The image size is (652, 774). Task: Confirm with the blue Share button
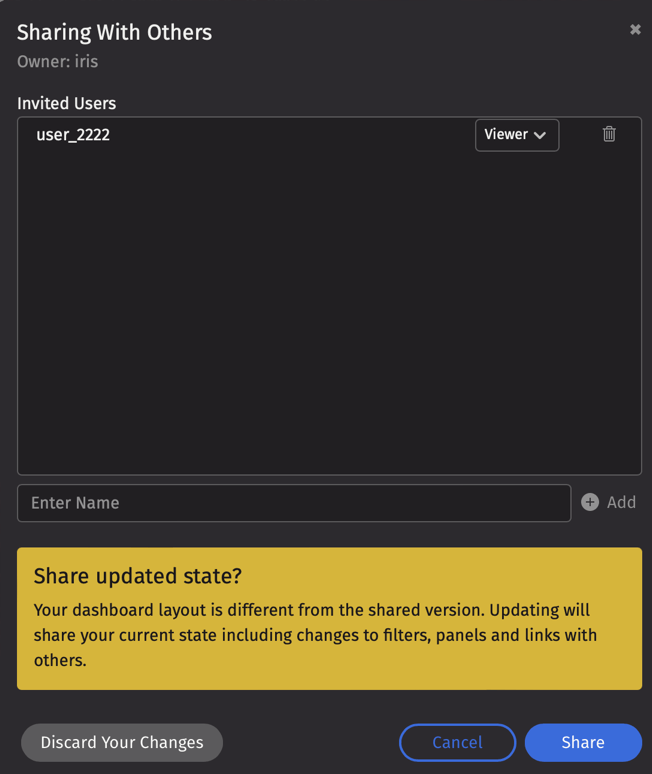[583, 742]
